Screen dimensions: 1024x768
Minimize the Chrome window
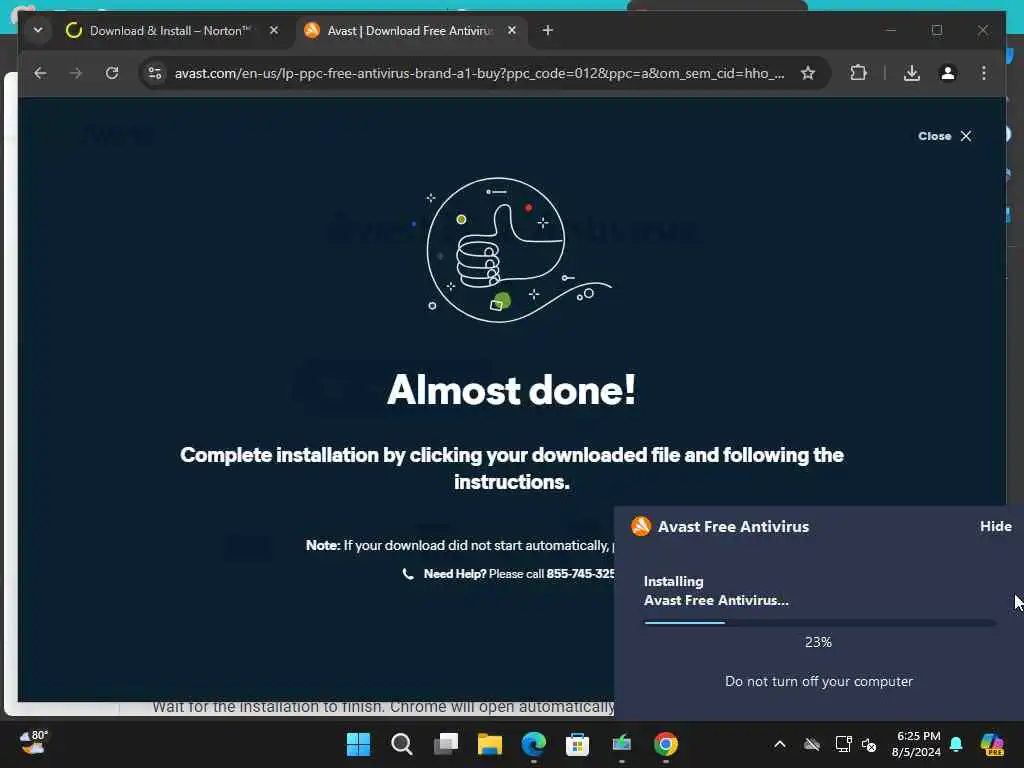coord(891,30)
